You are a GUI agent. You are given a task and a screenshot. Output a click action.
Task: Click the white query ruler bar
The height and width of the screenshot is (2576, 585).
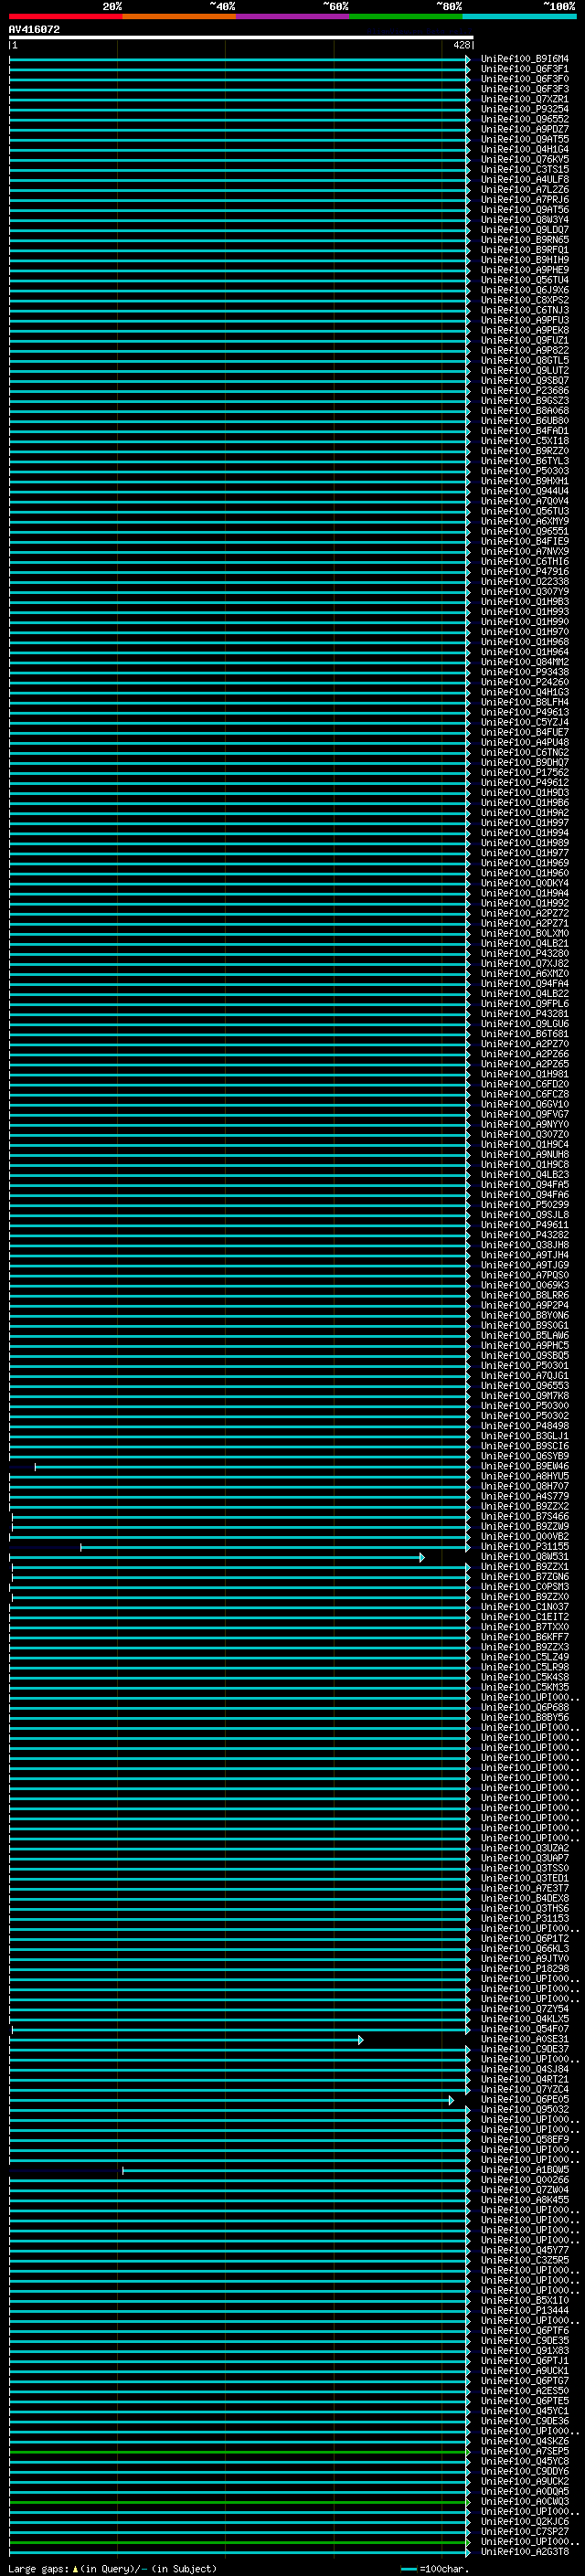241,37
